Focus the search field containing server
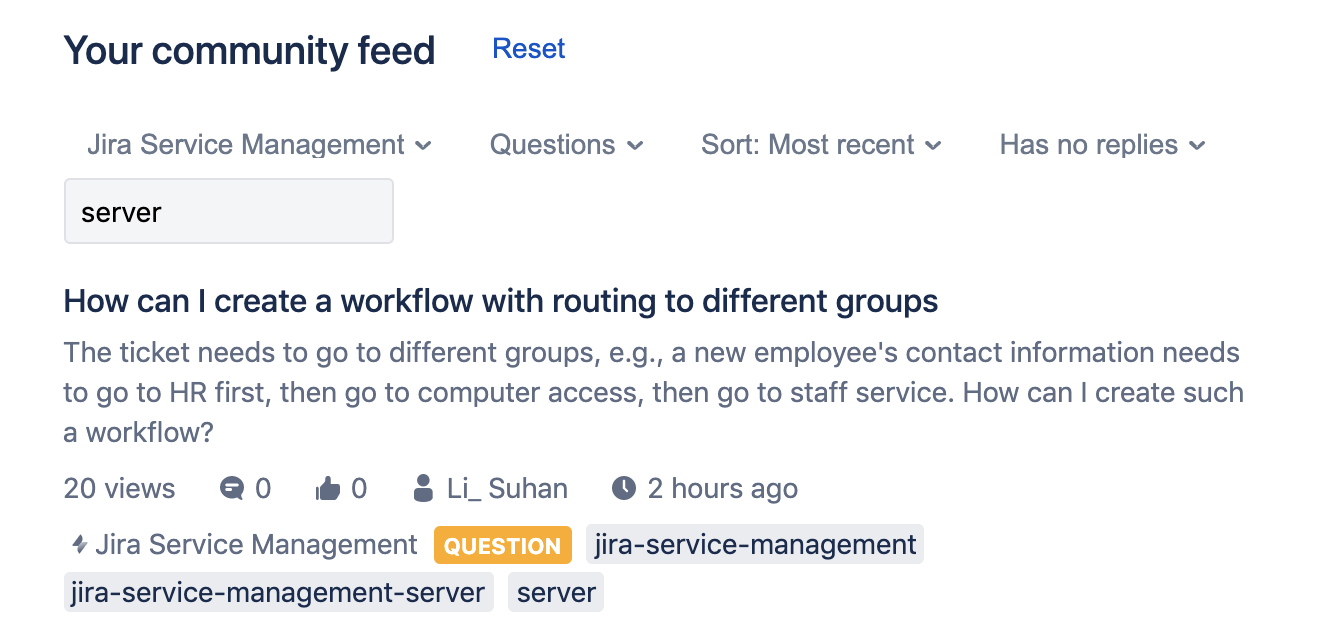Image resolution: width=1334 pixels, height=638 pixels. 229,211
